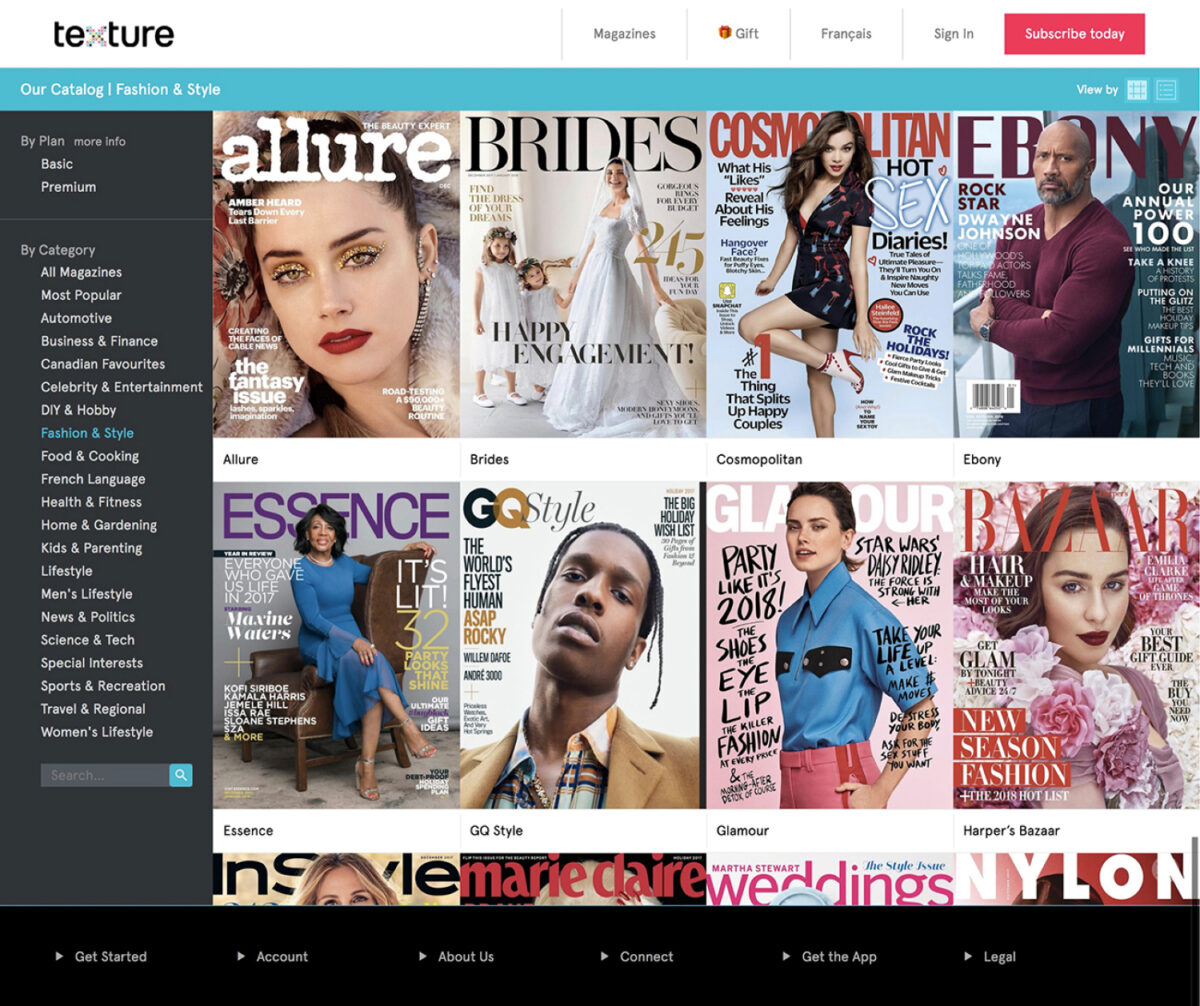Open the Brides magazine cover

click(583, 274)
